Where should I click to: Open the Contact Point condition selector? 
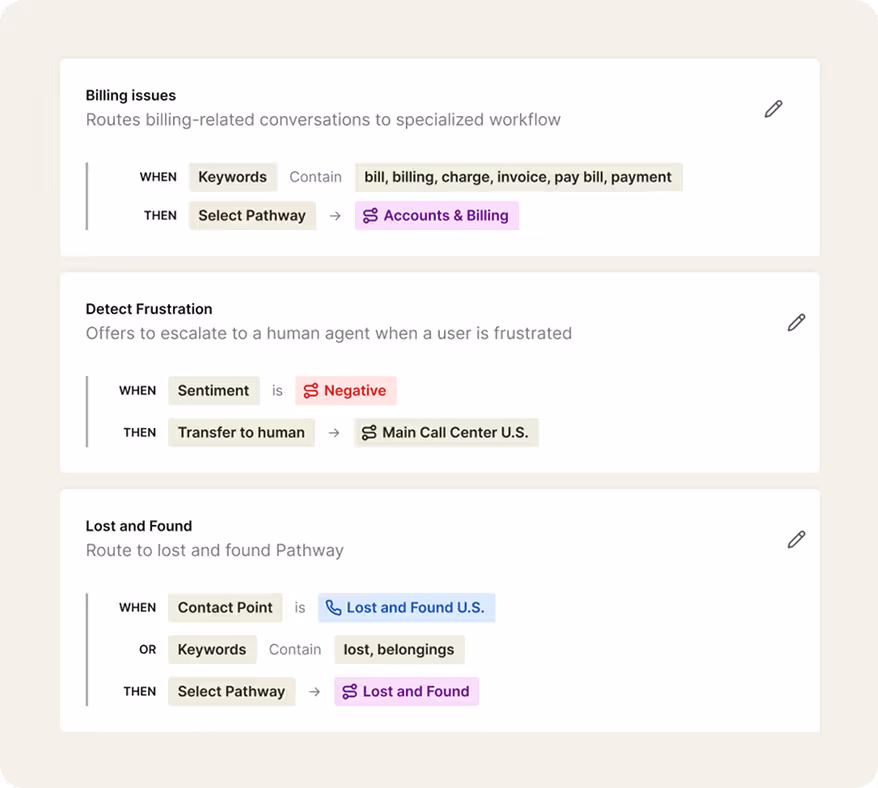tap(225, 608)
